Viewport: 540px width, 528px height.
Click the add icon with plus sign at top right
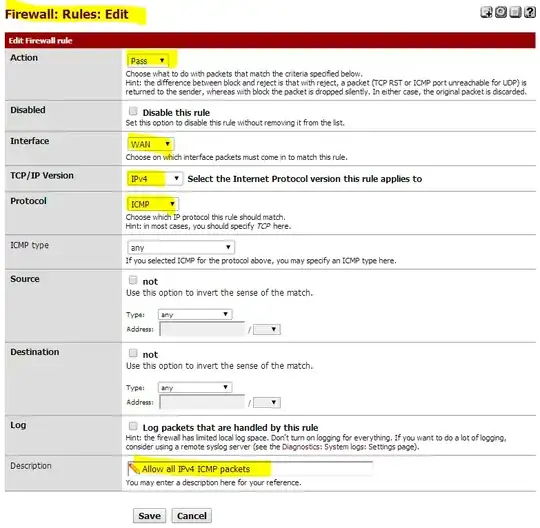[x=486, y=12]
